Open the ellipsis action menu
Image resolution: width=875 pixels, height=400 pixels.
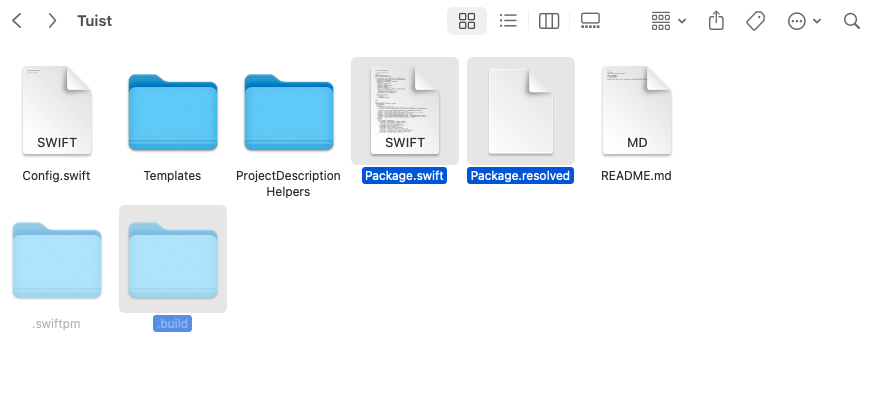[804, 21]
